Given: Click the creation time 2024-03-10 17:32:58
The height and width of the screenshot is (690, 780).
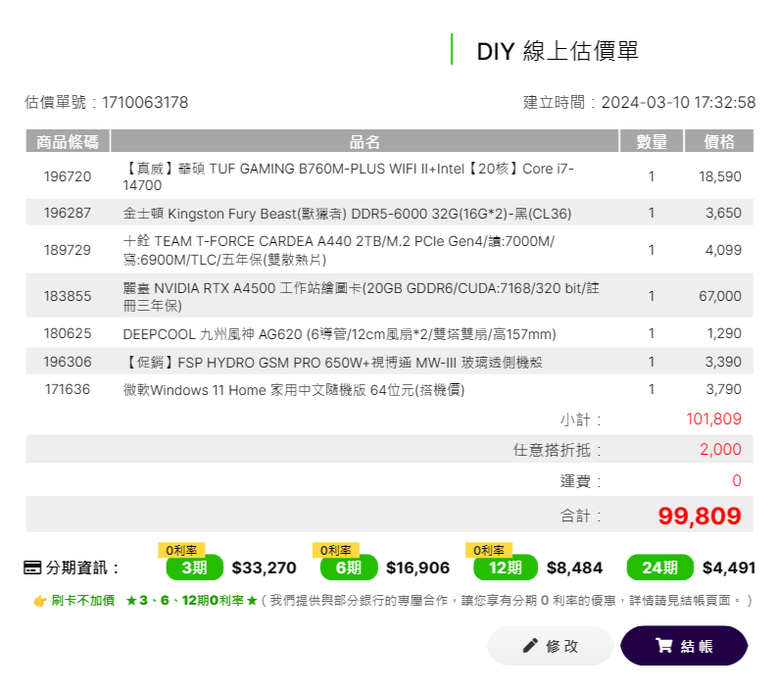Looking at the screenshot, I should [679, 102].
